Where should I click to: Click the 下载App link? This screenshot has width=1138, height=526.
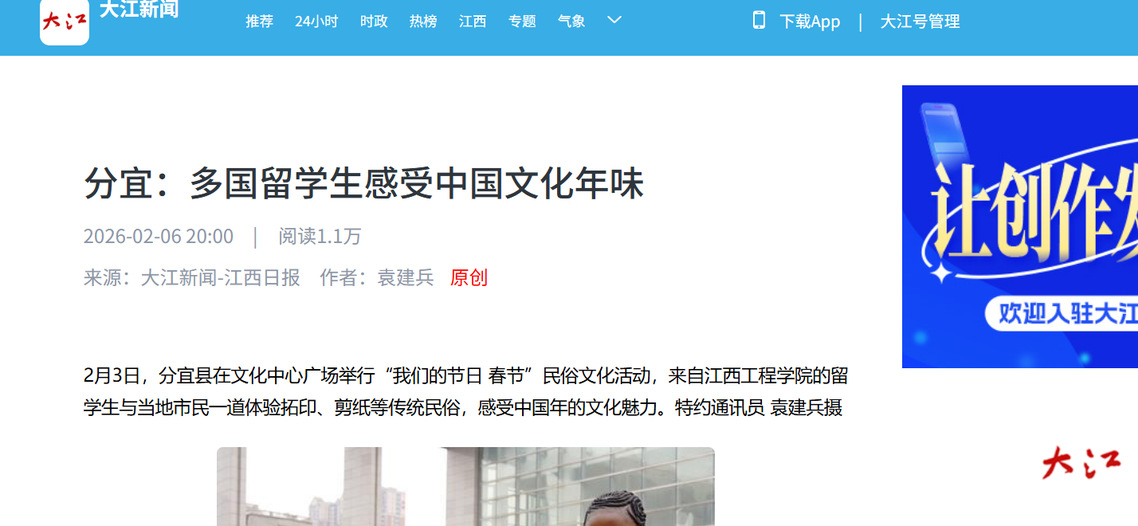[810, 22]
